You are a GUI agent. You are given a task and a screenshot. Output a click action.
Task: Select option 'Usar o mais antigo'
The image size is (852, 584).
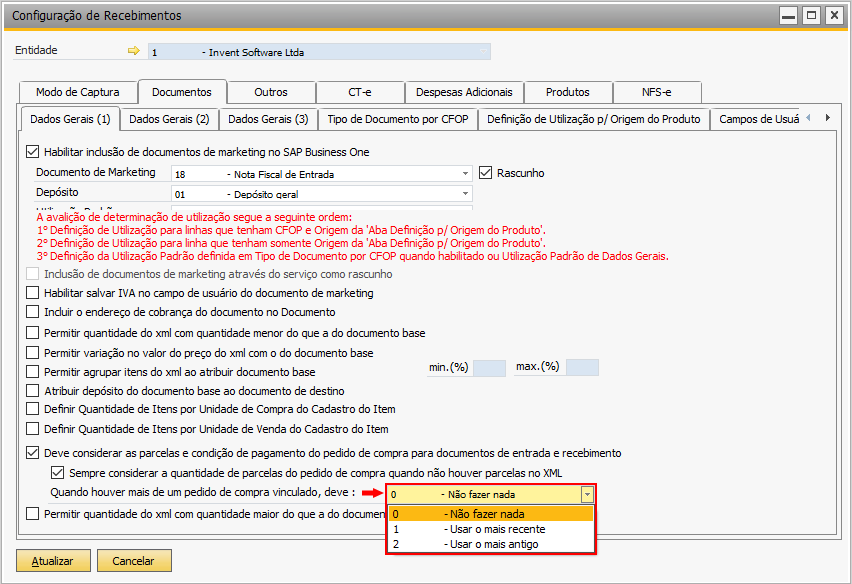[491, 544]
